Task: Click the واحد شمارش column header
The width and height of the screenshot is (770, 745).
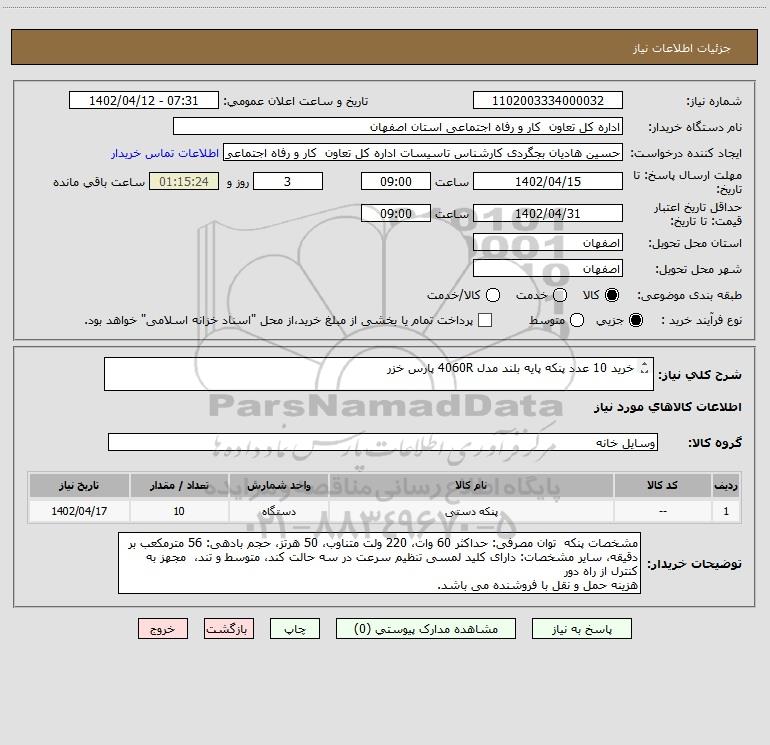Action: click(278, 485)
